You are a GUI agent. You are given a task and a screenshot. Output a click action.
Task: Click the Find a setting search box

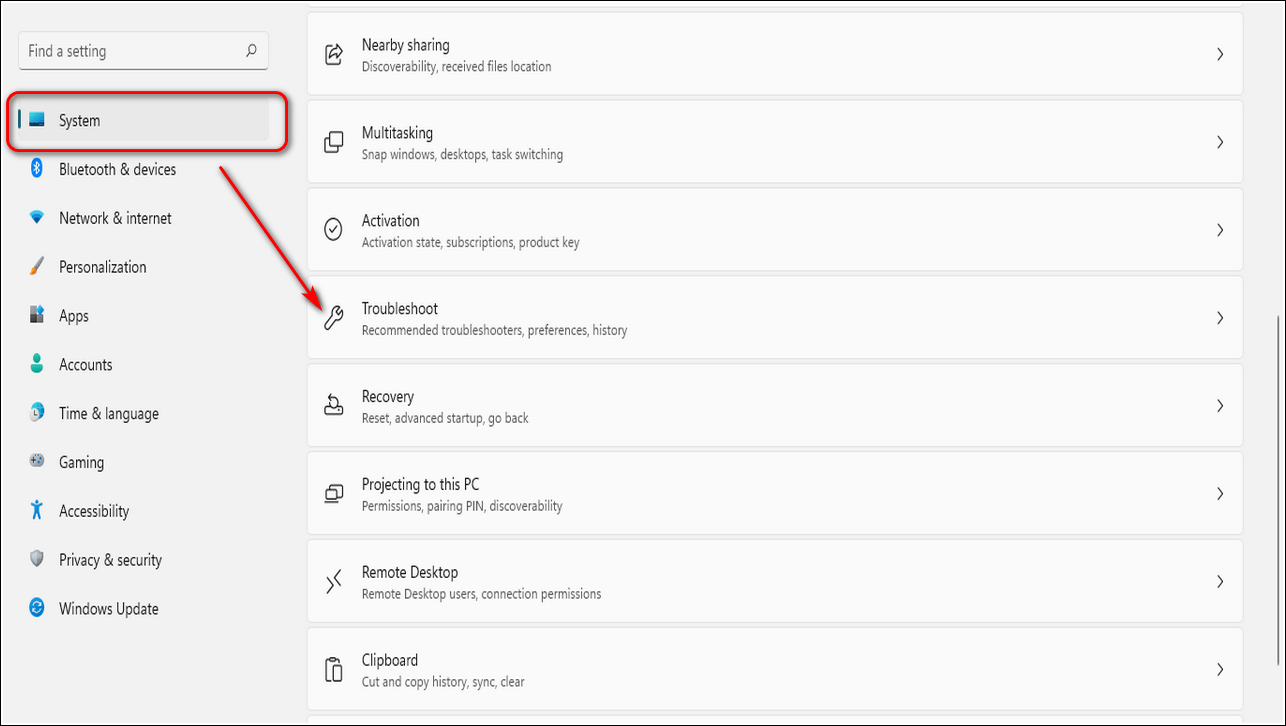pyautogui.click(x=130, y=51)
